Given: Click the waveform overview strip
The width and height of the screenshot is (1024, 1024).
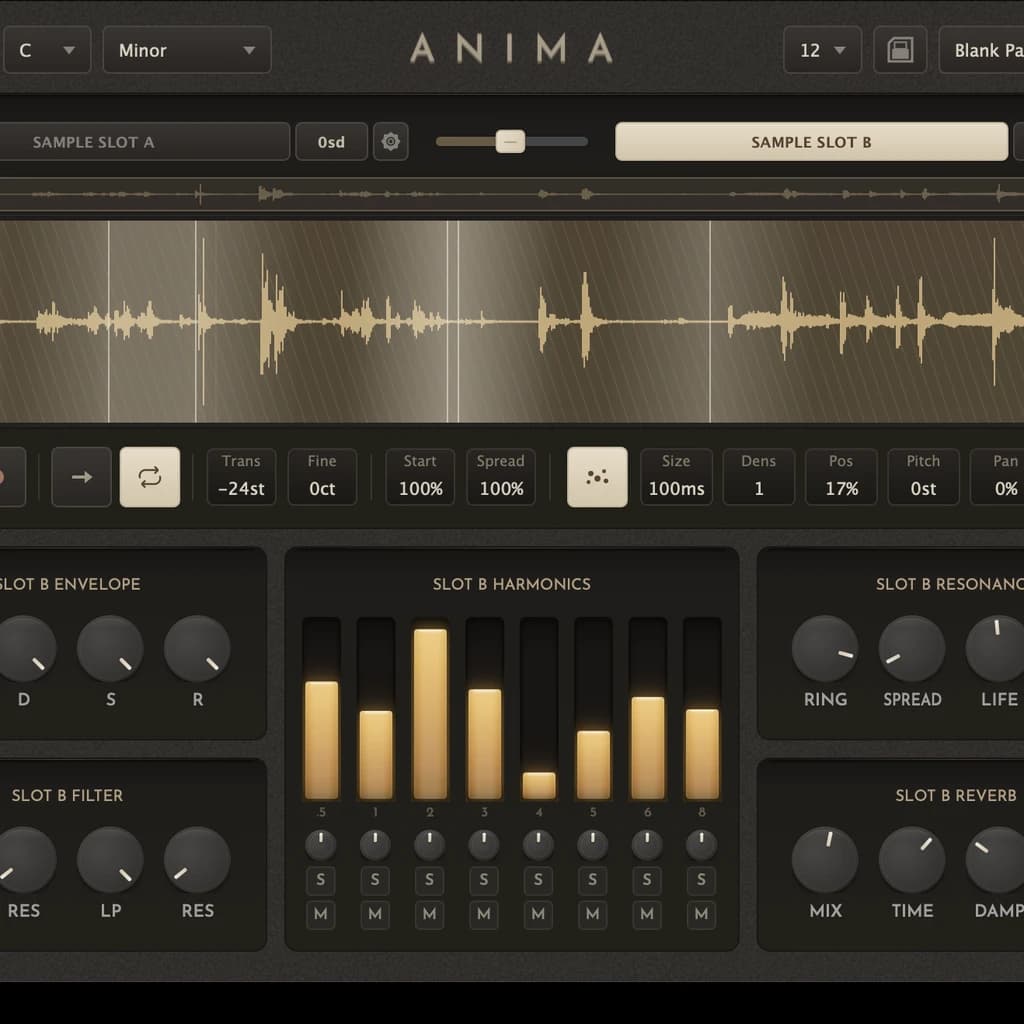Looking at the screenshot, I should [512, 194].
